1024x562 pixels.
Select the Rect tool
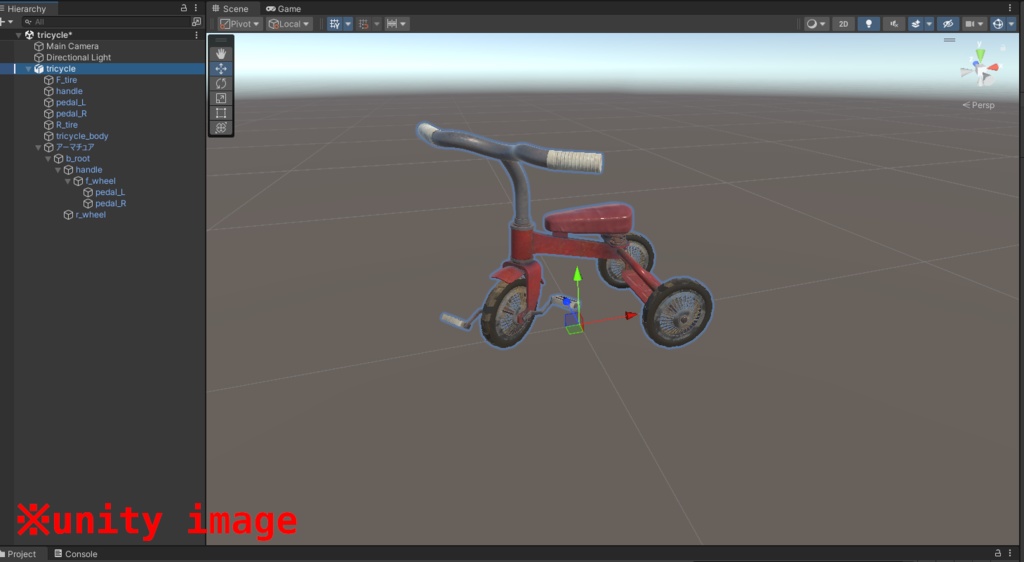click(221, 113)
